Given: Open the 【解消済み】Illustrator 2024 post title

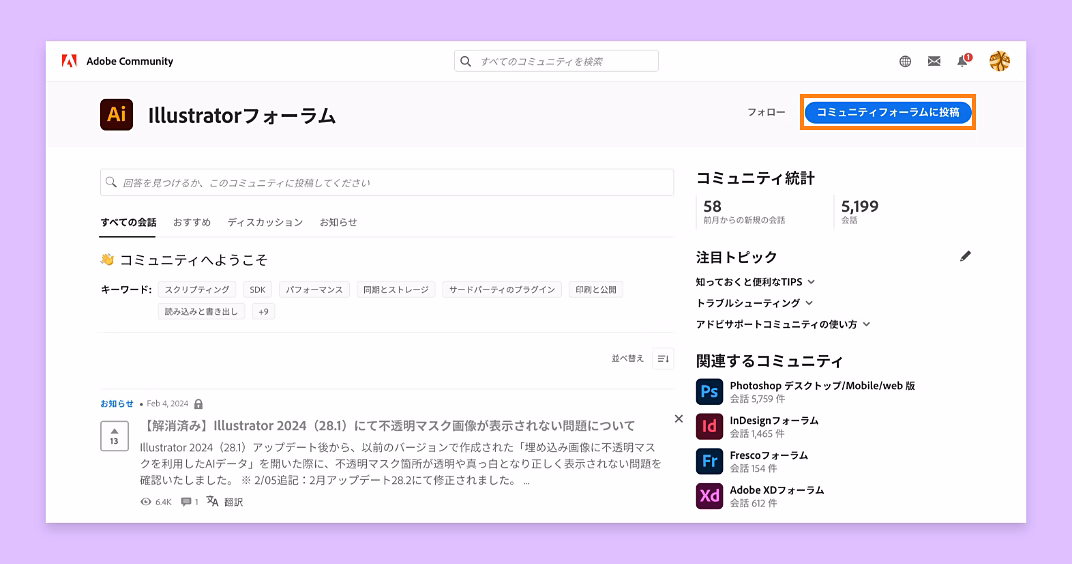Looking at the screenshot, I should point(388,425).
